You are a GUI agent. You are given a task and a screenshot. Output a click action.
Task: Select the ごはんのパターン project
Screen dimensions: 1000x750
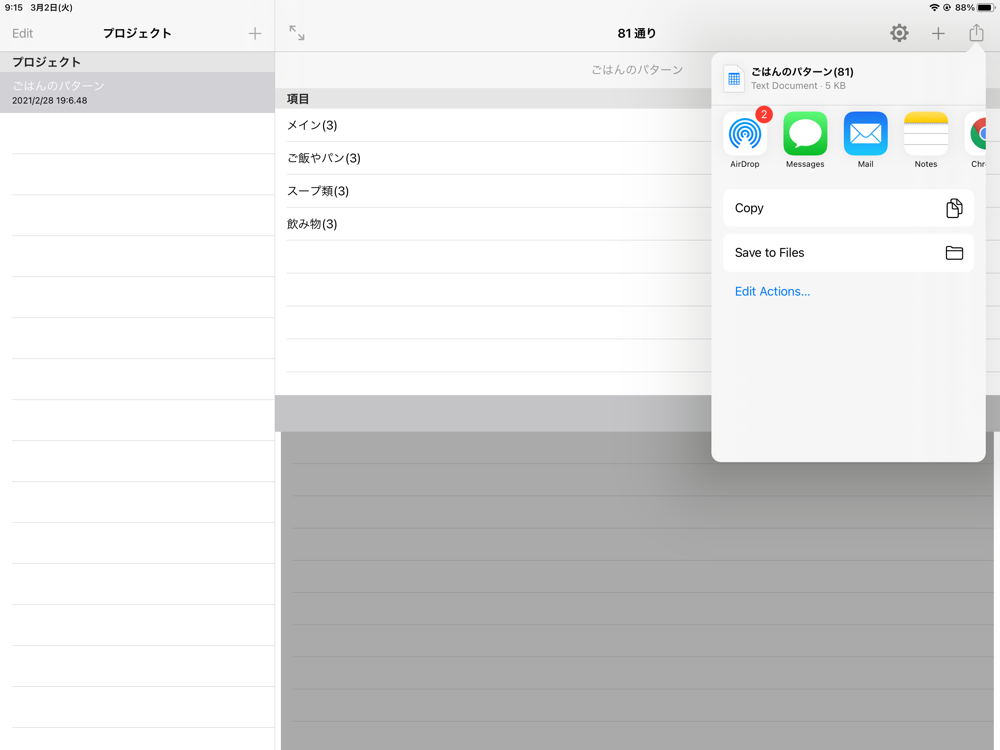[137, 92]
